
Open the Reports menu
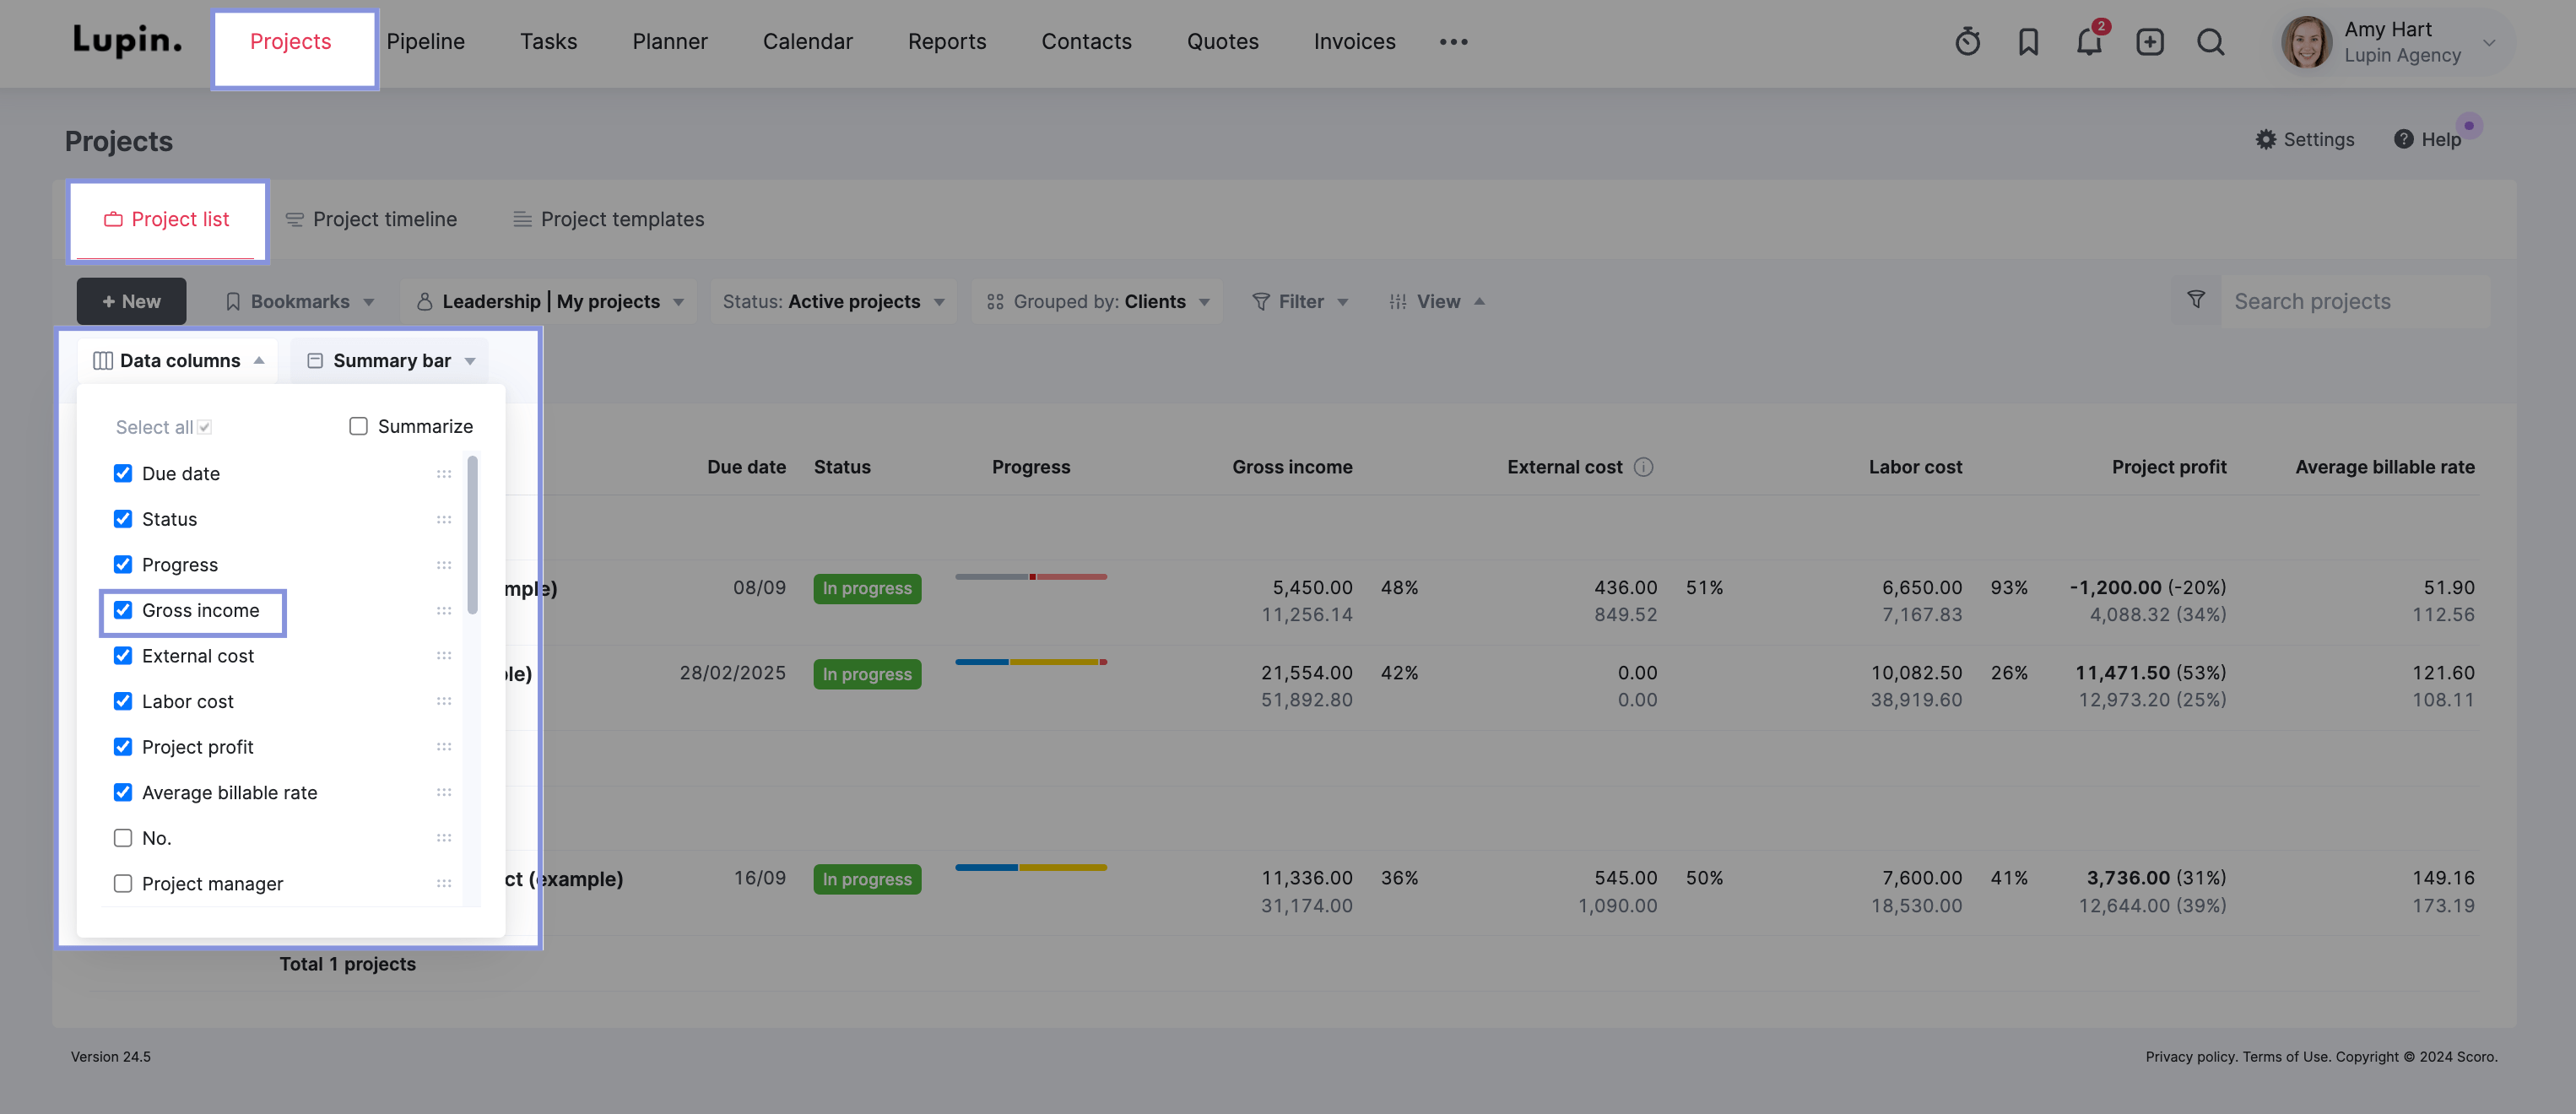(946, 41)
